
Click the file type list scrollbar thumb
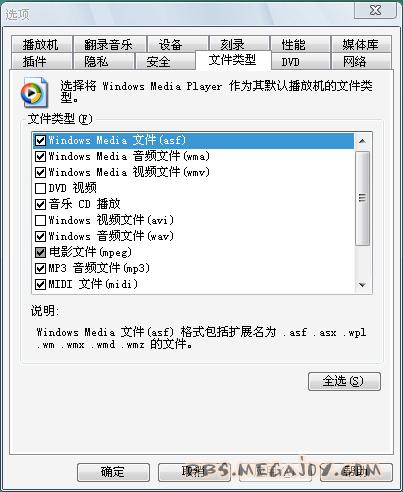click(362, 198)
